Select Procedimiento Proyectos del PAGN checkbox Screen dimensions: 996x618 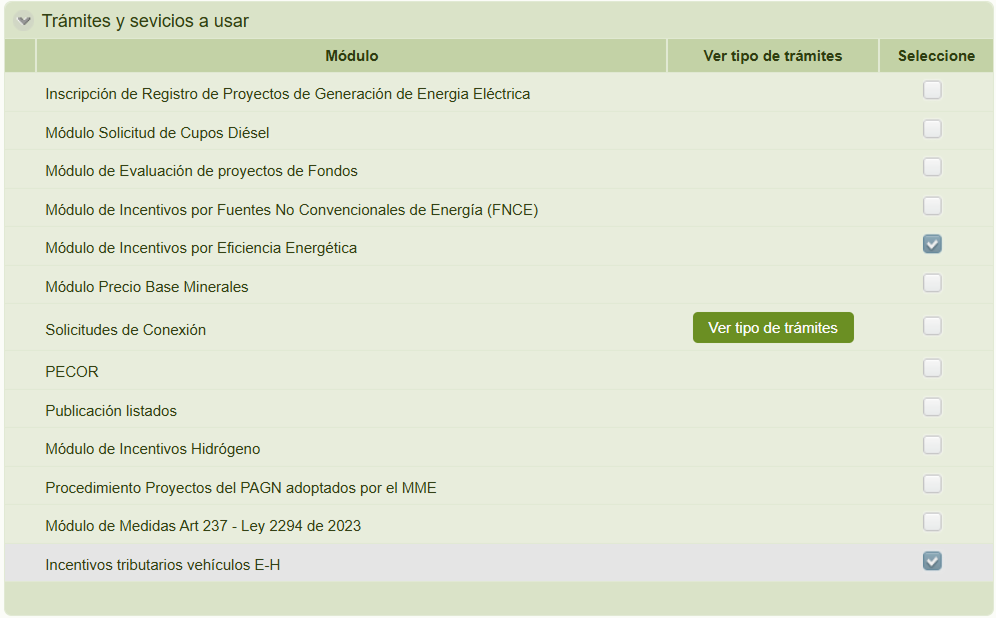point(932,484)
